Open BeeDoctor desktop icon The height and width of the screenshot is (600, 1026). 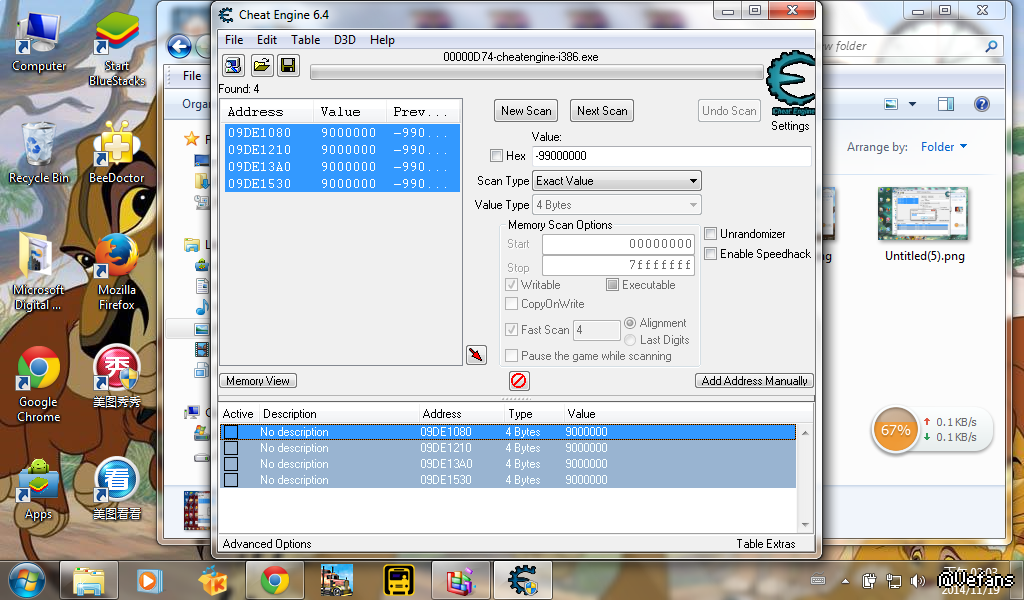tap(116, 154)
